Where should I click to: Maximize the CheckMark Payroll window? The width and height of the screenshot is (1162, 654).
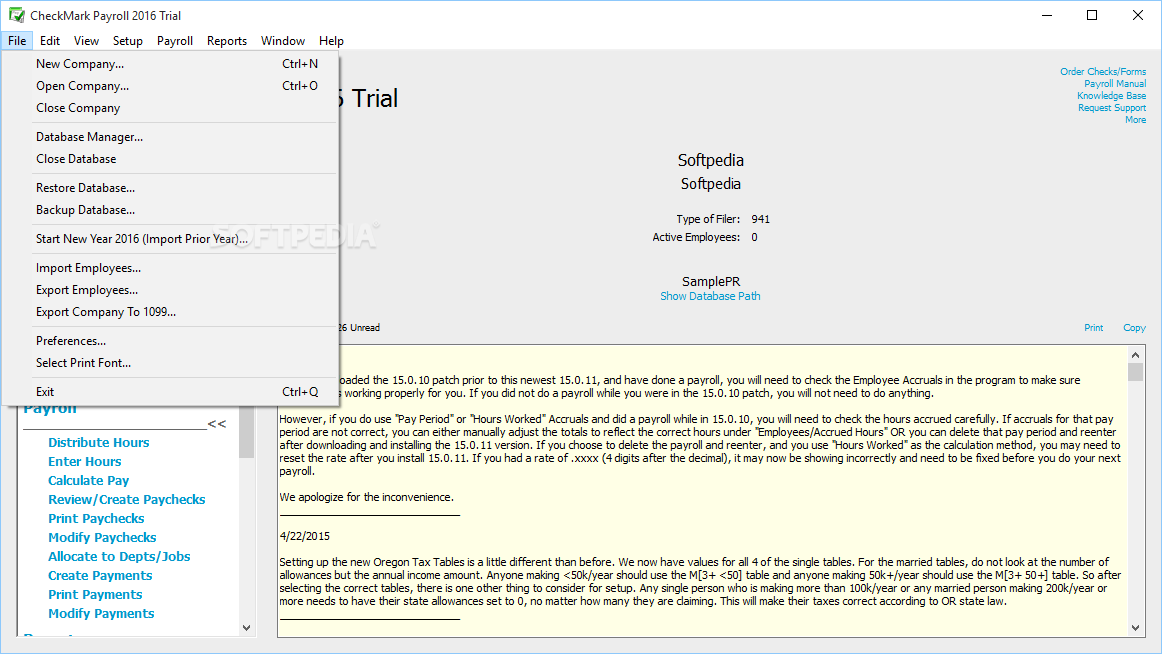click(x=1092, y=16)
